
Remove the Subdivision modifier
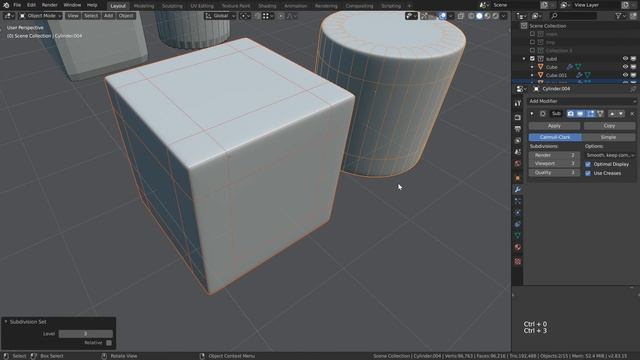click(632, 114)
